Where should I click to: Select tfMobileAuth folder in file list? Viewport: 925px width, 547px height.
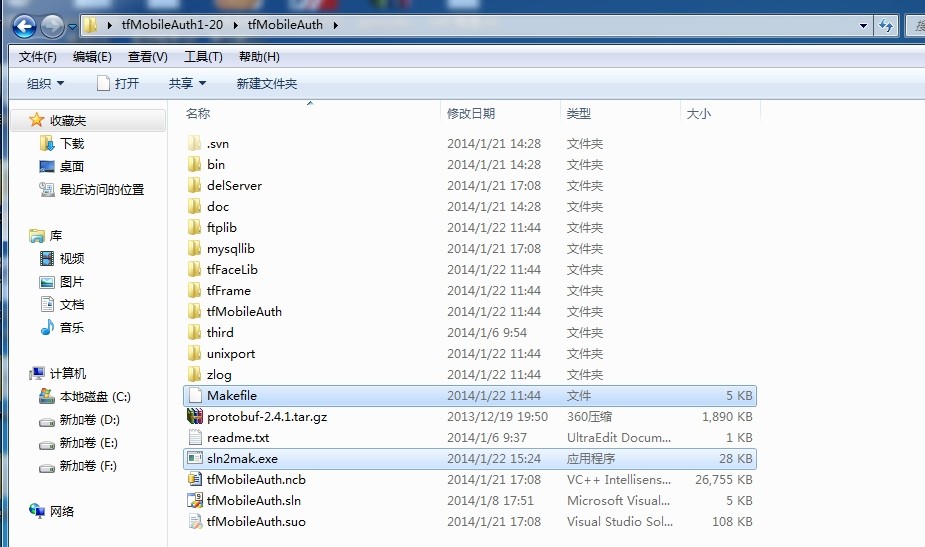pyautogui.click(x=235, y=312)
